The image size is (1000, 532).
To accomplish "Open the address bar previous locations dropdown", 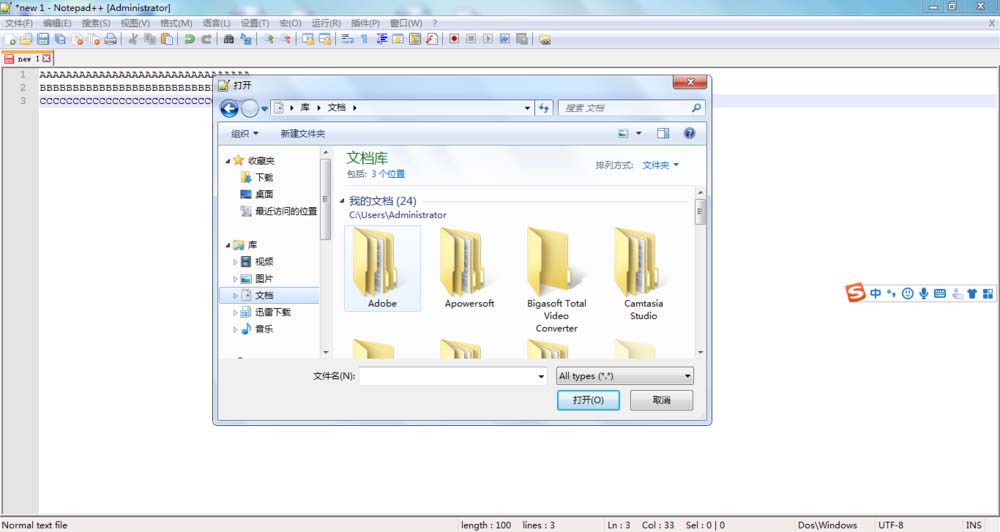I will click(527, 108).
